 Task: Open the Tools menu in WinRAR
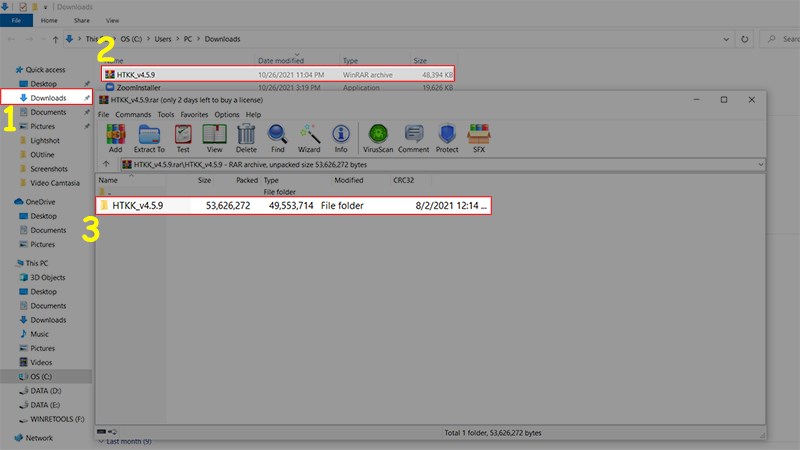(166, 114)
